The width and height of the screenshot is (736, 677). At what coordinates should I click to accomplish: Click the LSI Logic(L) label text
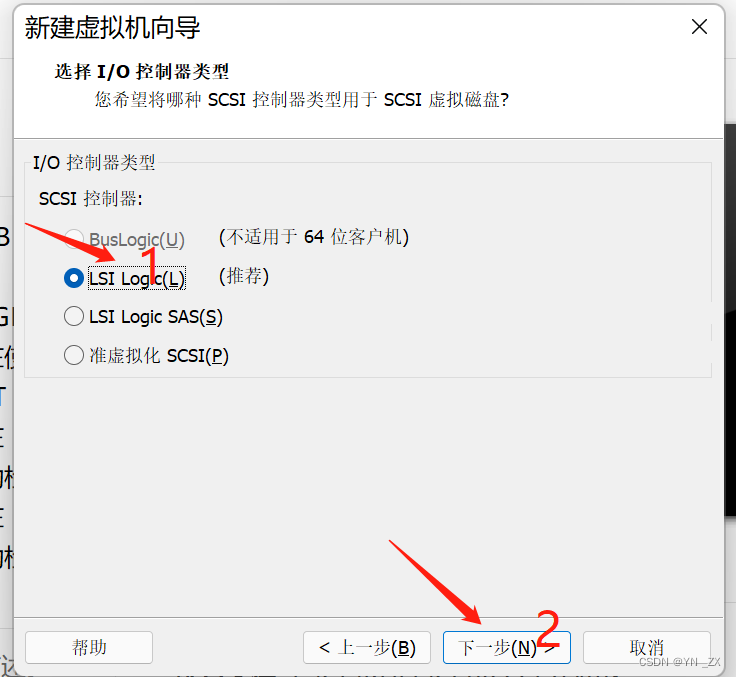click(137, 278)
